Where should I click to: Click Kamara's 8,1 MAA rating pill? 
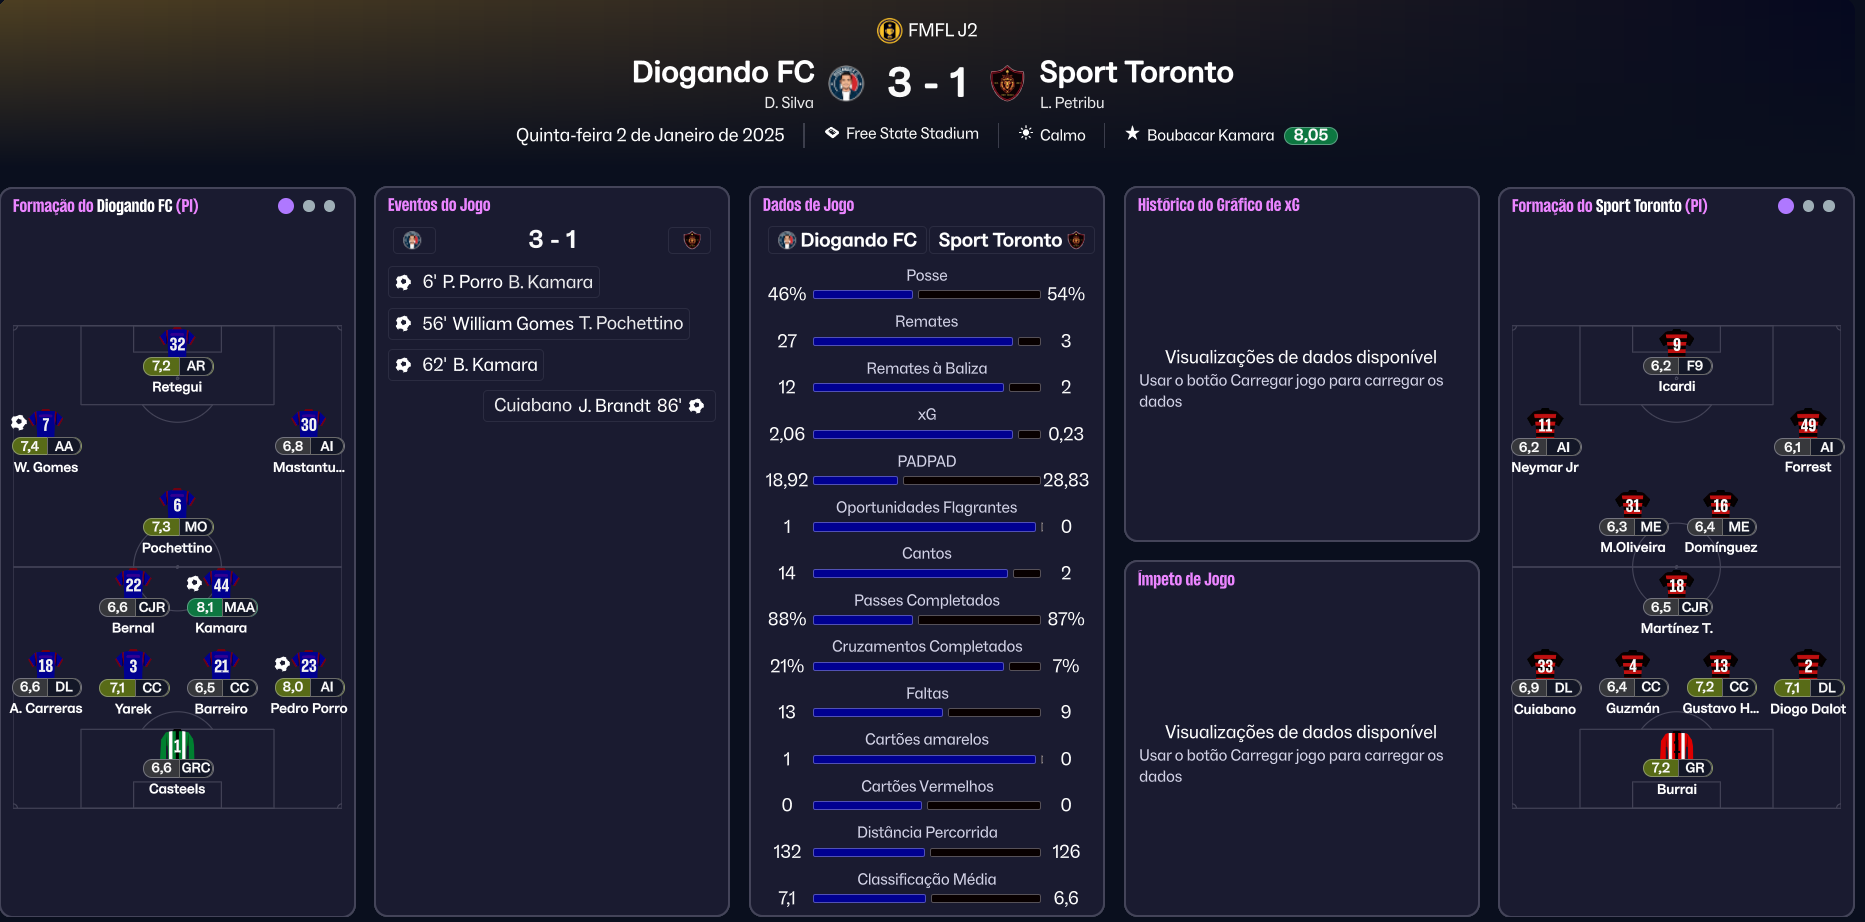221,607
